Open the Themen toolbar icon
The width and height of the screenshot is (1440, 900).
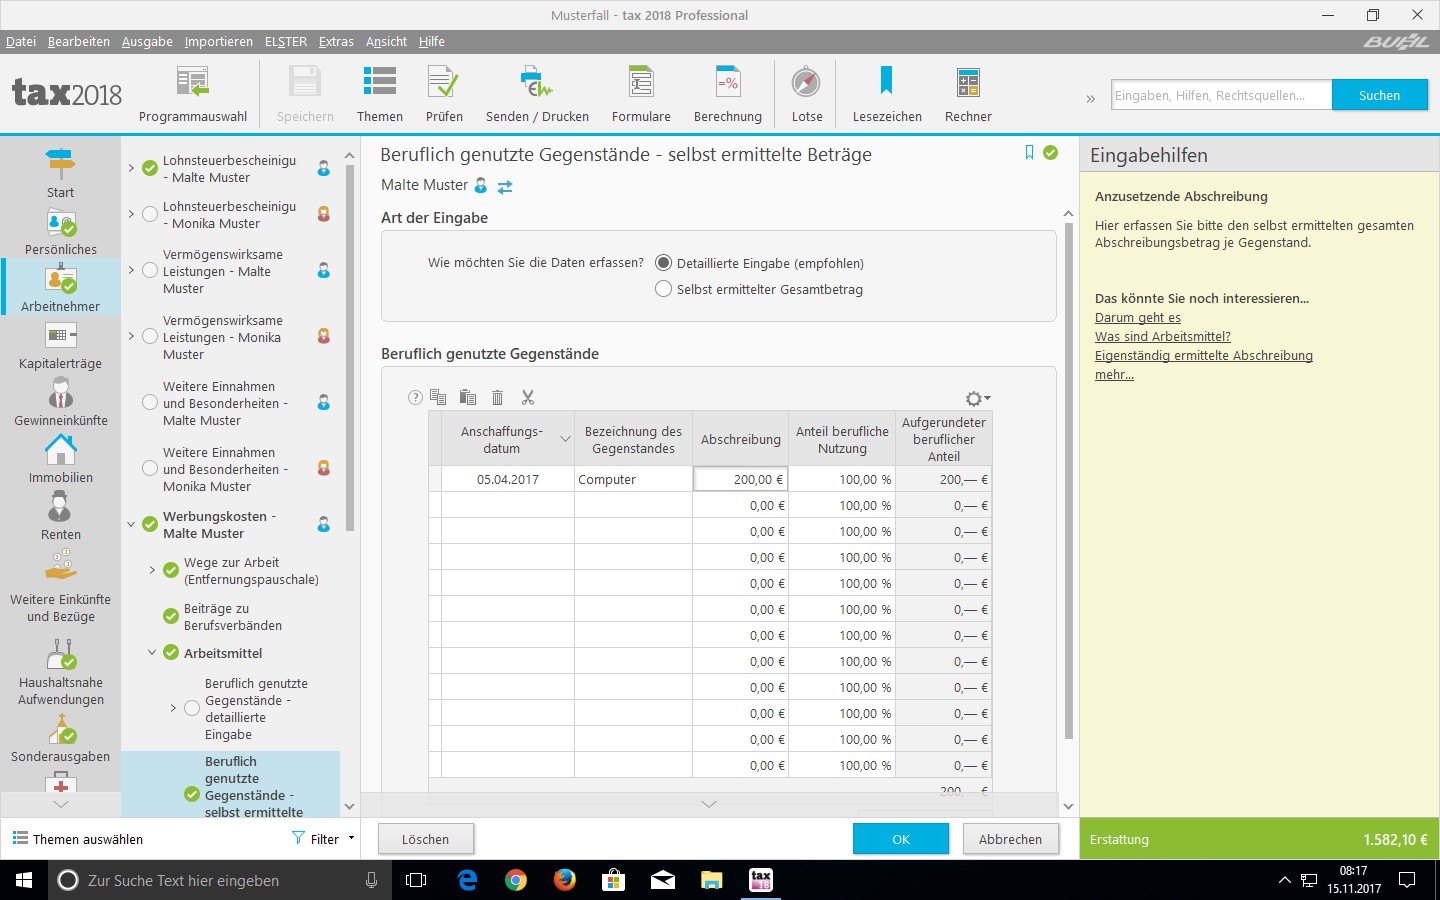click(x=380, y=95)
